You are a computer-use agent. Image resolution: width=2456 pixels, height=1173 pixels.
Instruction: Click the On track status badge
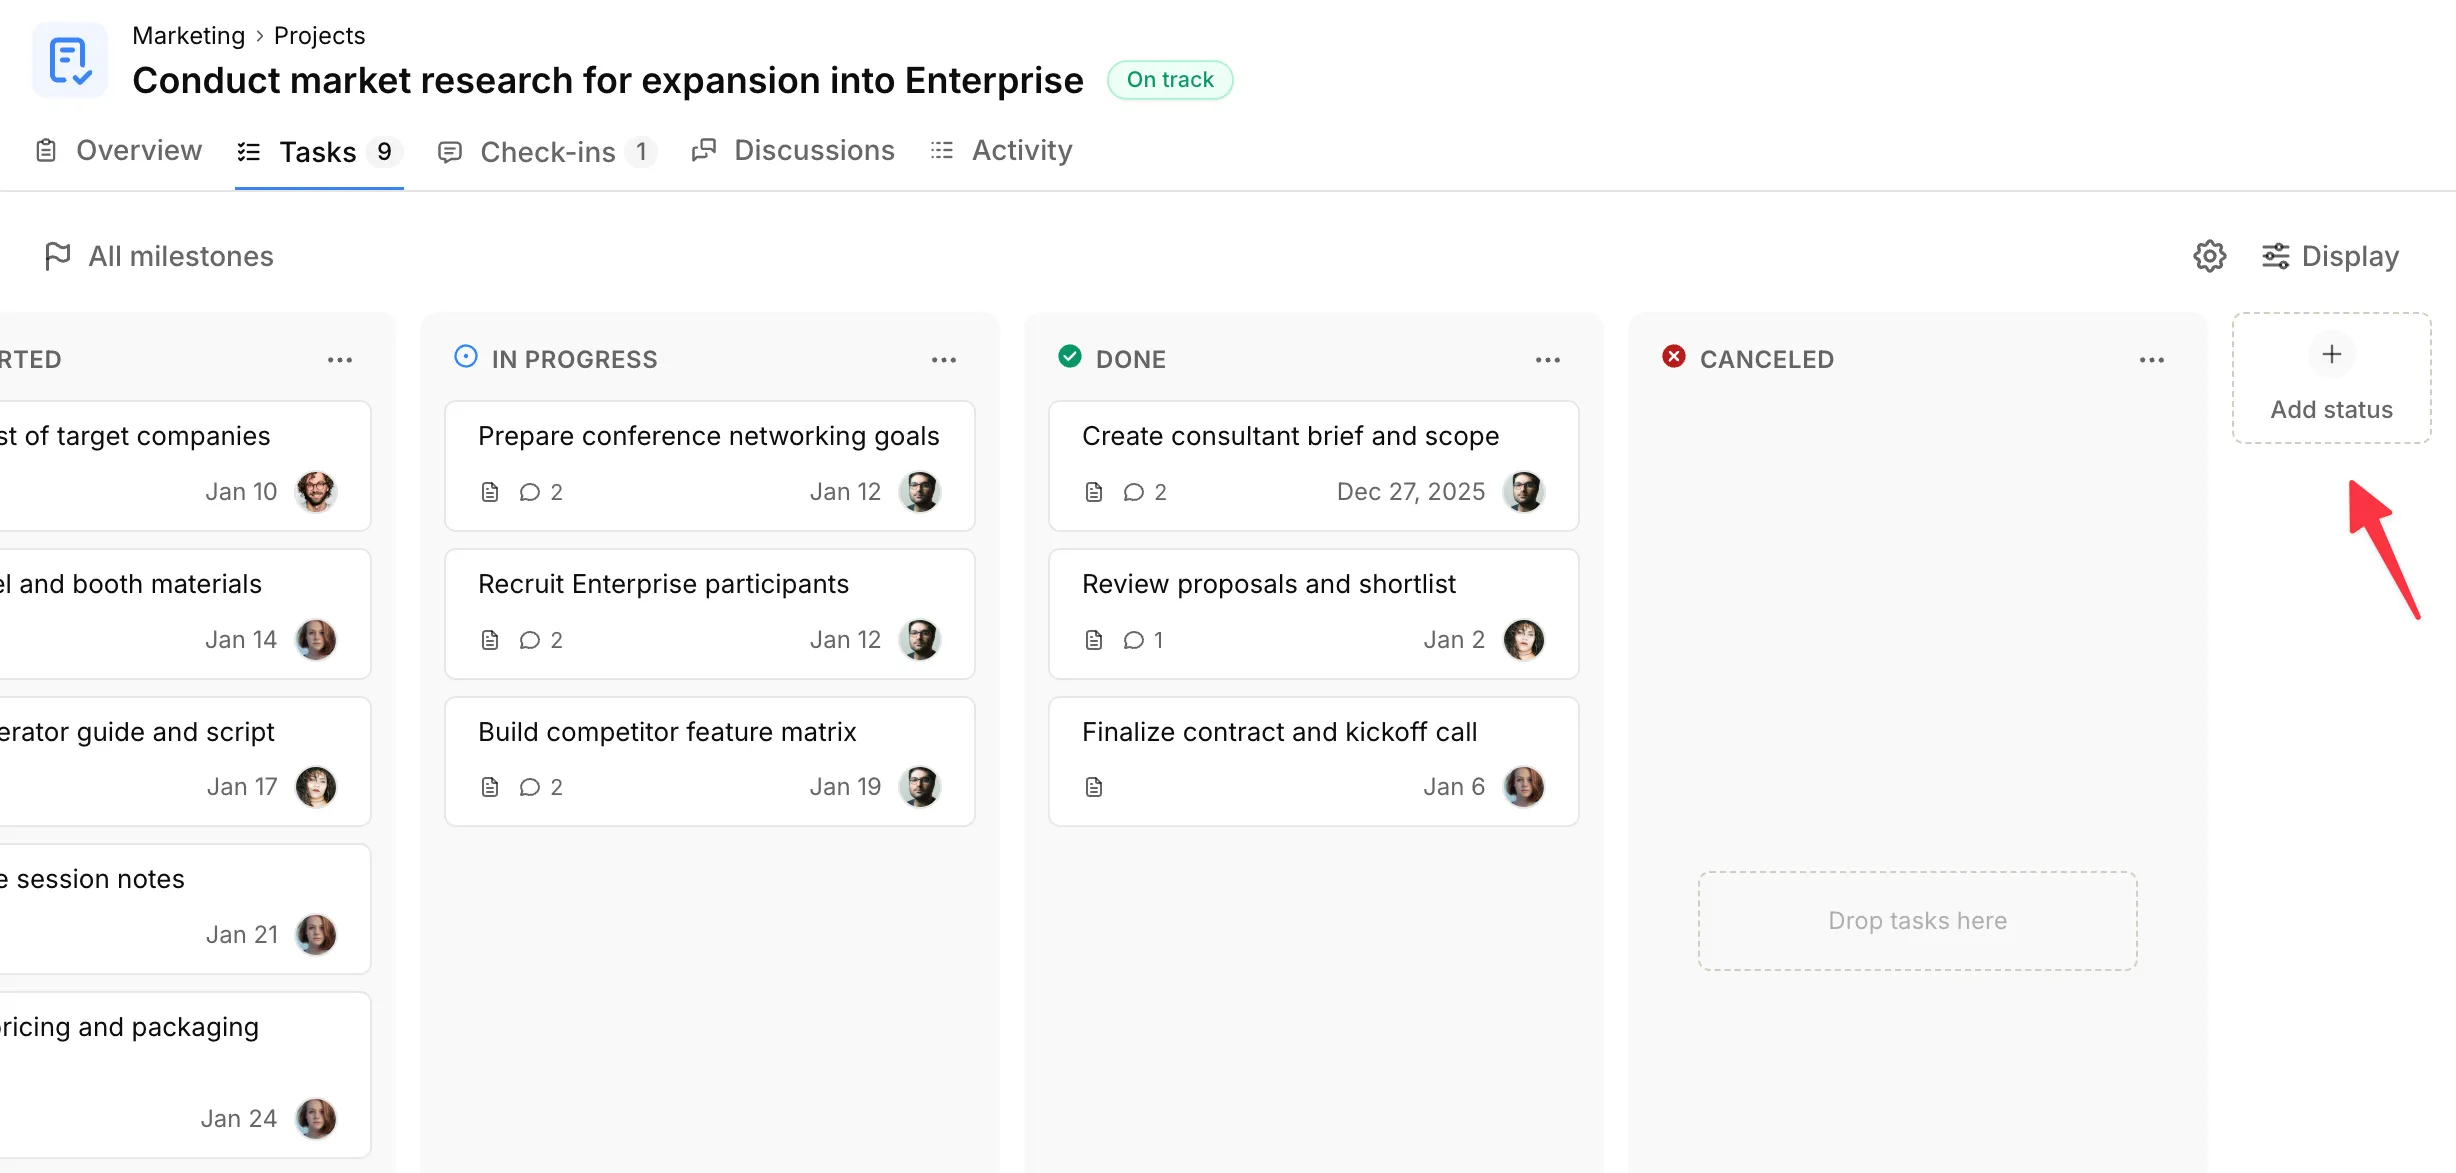coord(1169,80)
